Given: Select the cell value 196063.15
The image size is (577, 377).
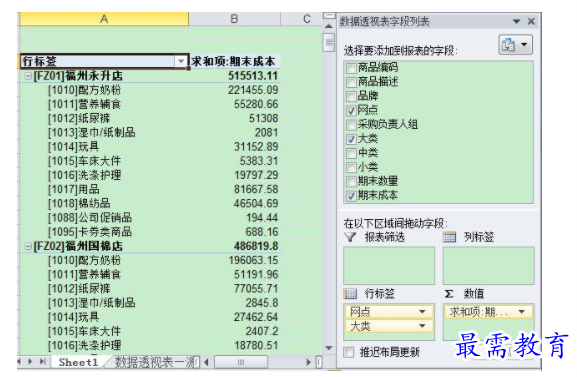Looking at the screenshot, I should [253, 261].
